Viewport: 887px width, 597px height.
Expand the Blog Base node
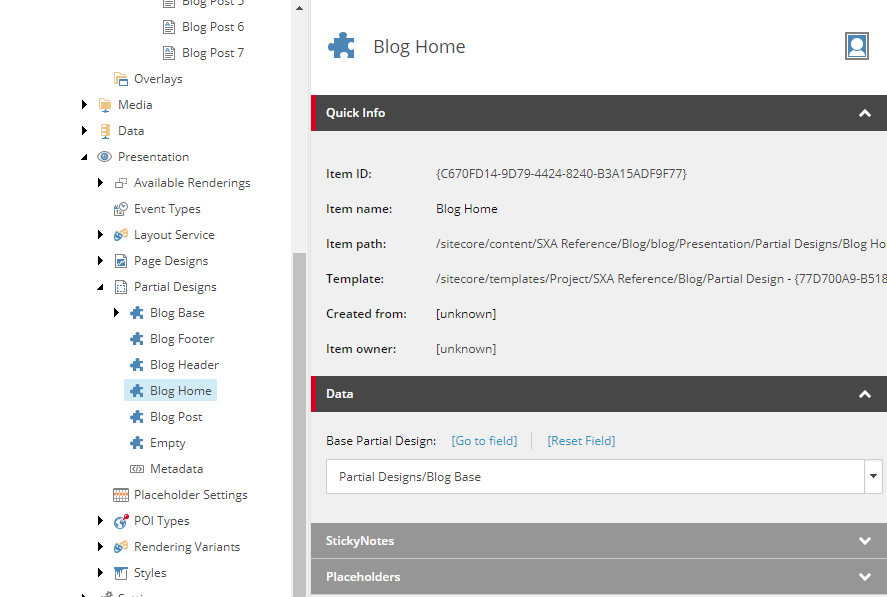(x=116, y=312)
